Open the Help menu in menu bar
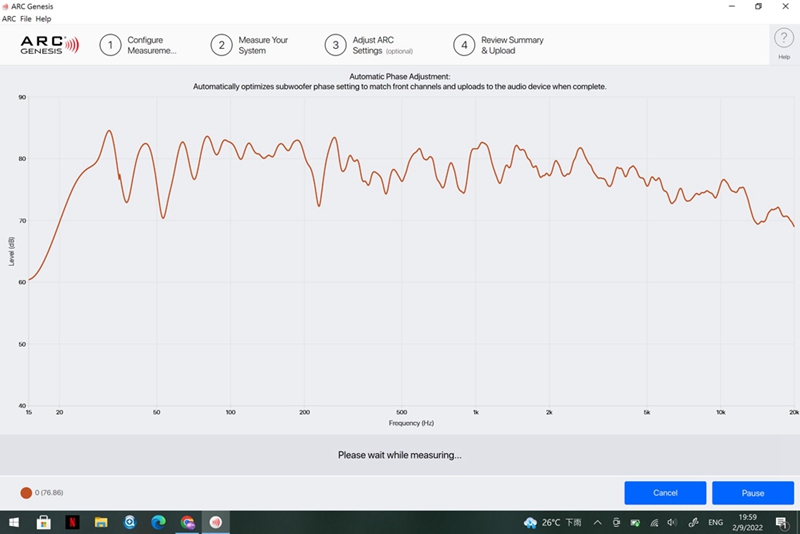 pos(44,18)
